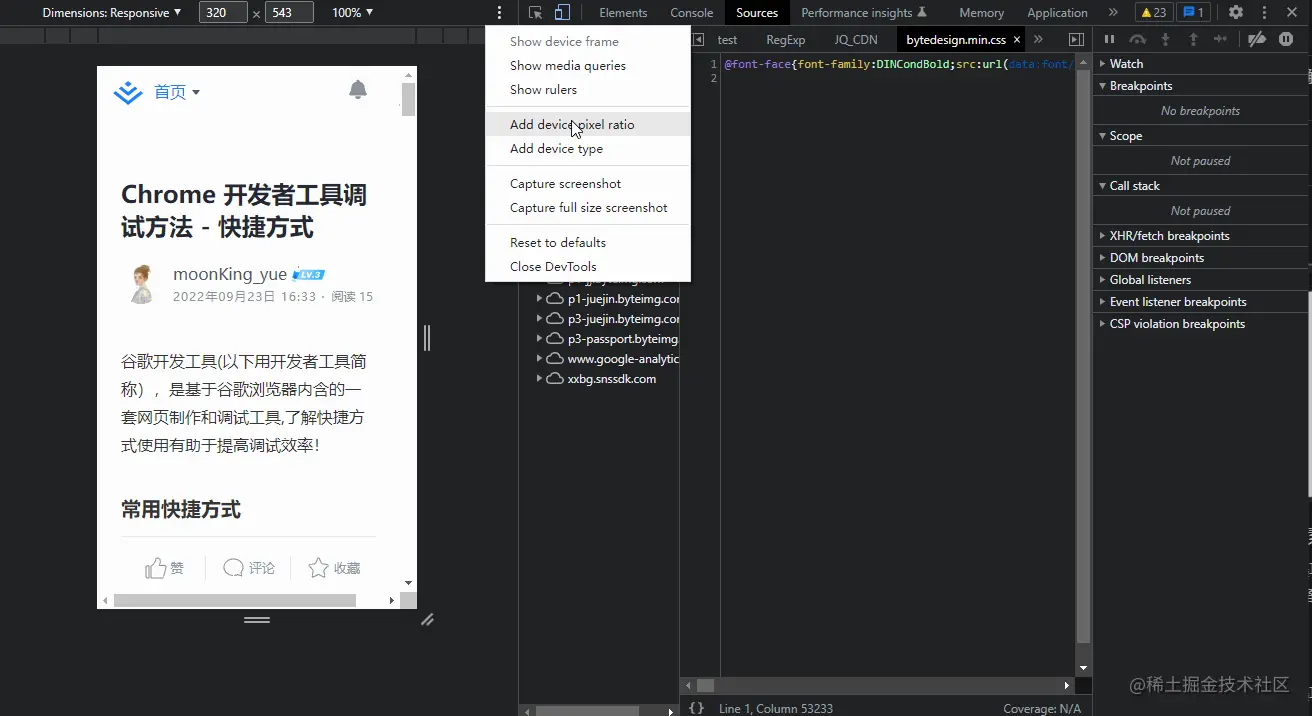Click the comment bubble icon
Viewport: 1312px width, 716px height.
click(233, 568)
